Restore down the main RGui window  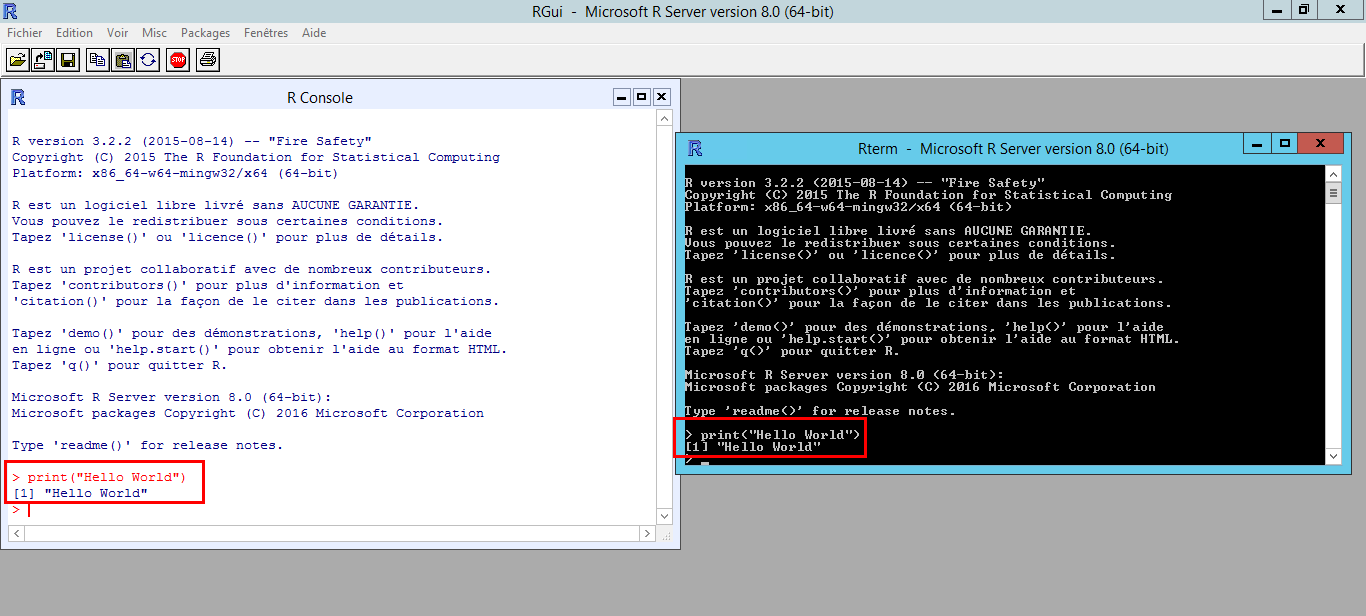[x=1304, y=10]
